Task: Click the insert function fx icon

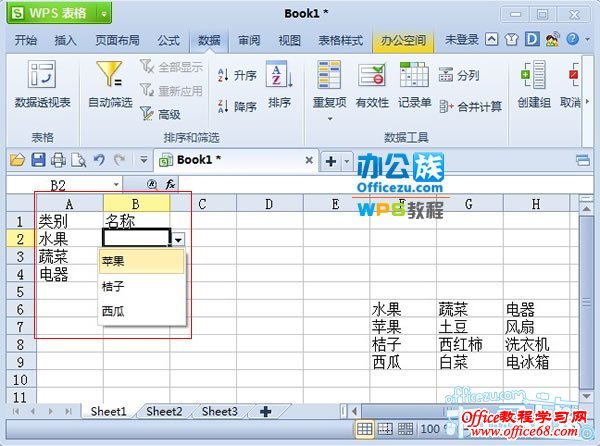Action: tap(170, 185)
